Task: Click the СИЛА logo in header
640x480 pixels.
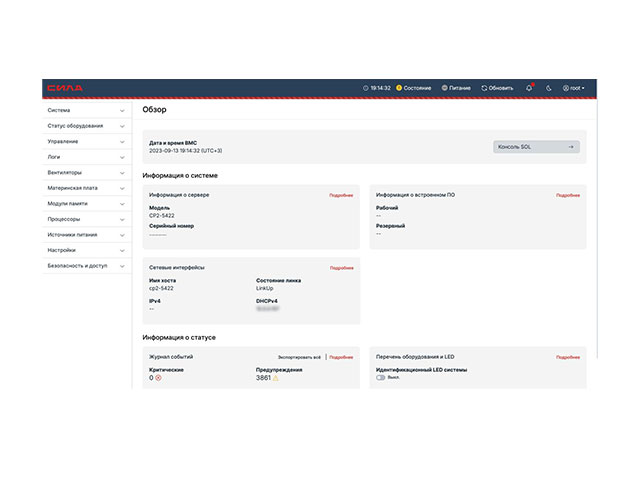Action: (x=64, y=88)
